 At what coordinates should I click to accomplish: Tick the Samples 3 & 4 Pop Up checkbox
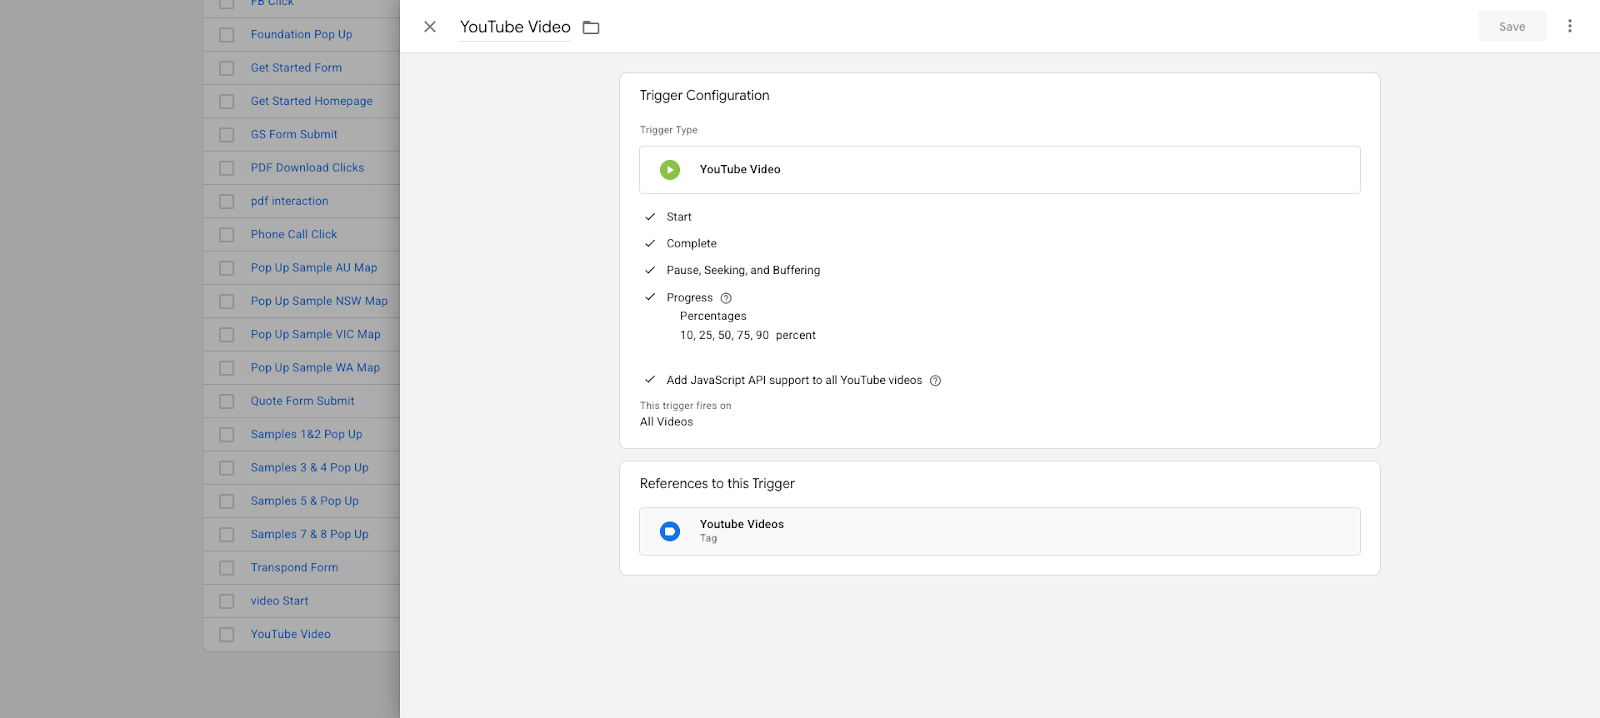227,468
